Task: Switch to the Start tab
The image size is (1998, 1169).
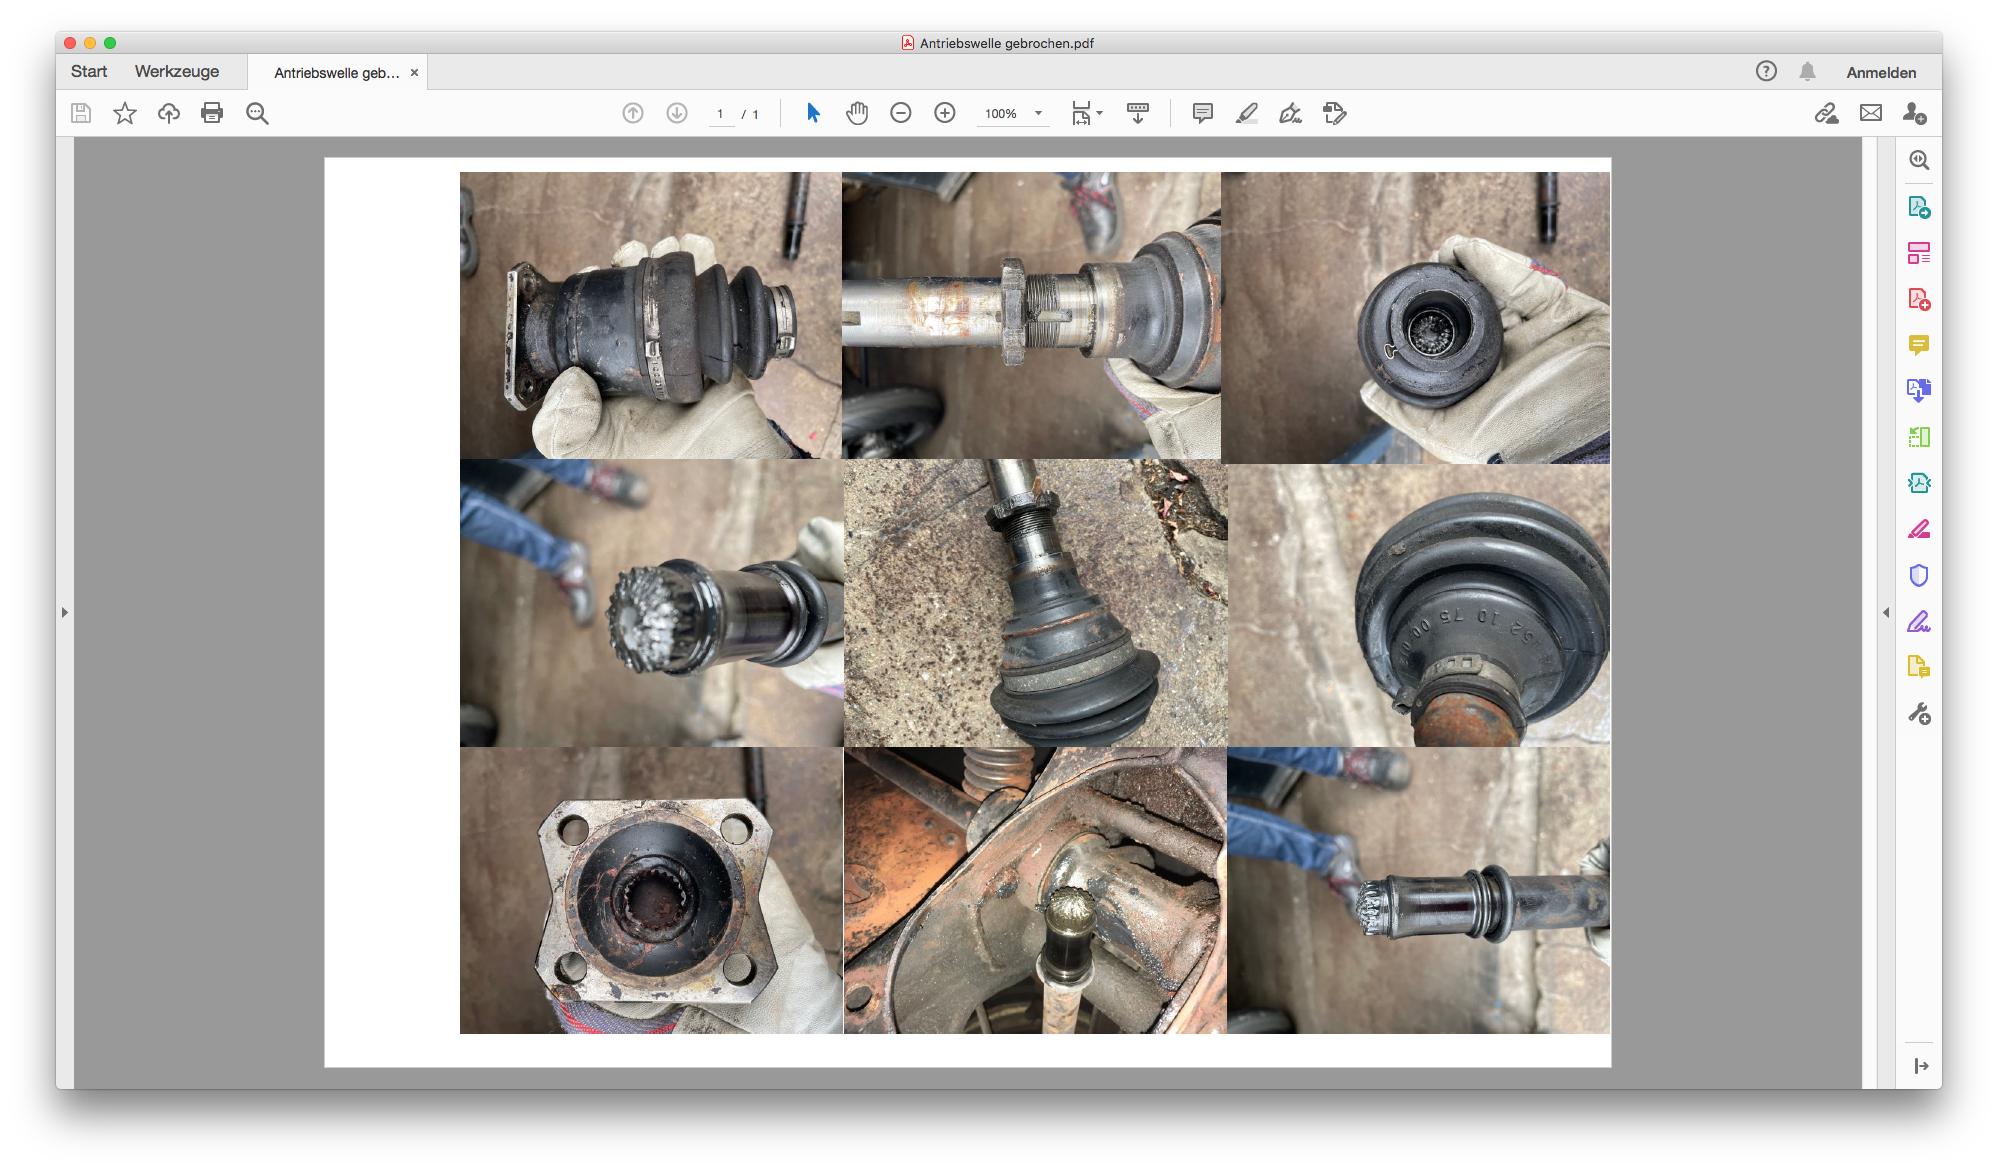Action: (89, 72)
